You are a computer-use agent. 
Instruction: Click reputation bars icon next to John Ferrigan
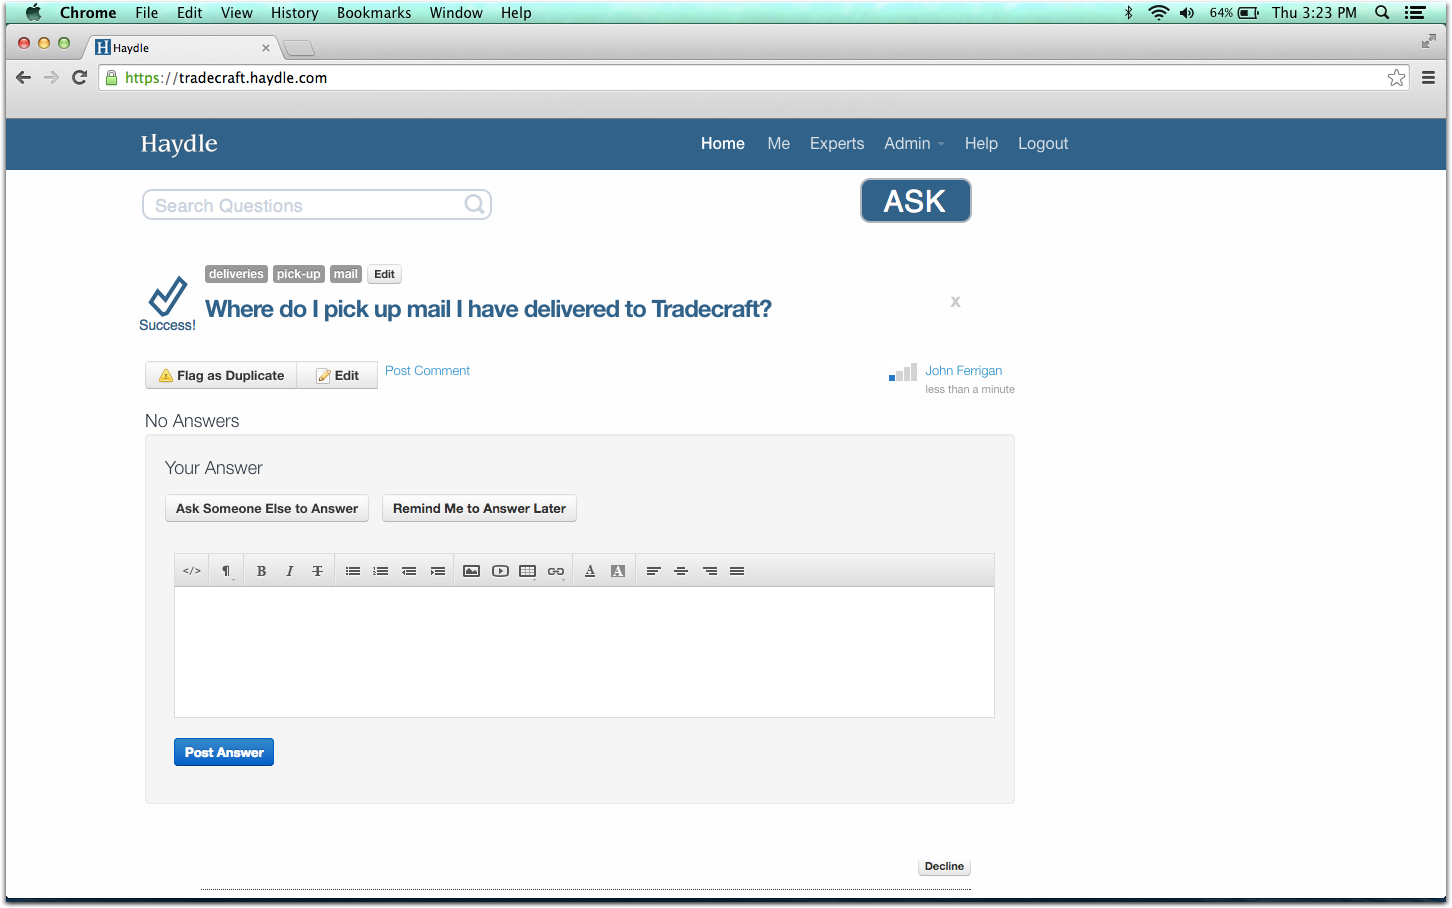pyautogui.click(x=903, y=372)
